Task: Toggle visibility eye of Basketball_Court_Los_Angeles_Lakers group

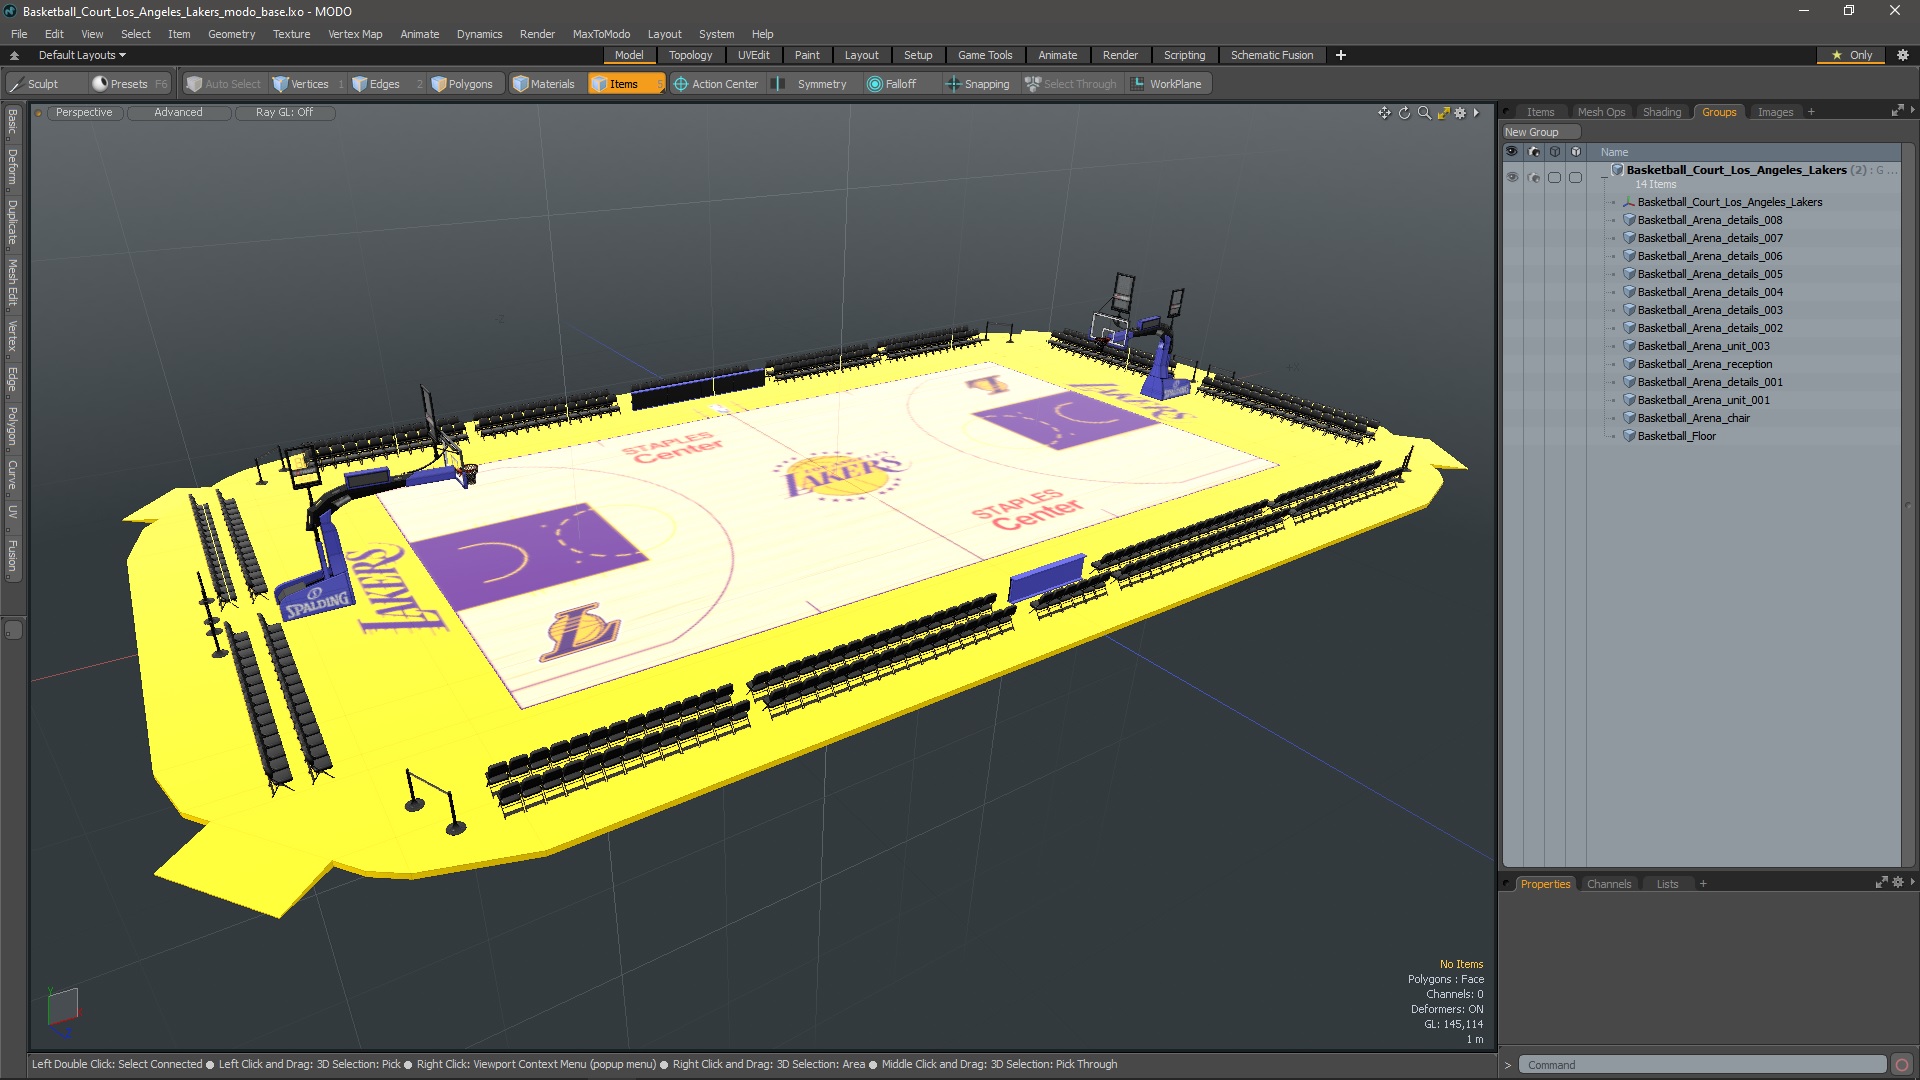Action: click(x=1511, y=177)
